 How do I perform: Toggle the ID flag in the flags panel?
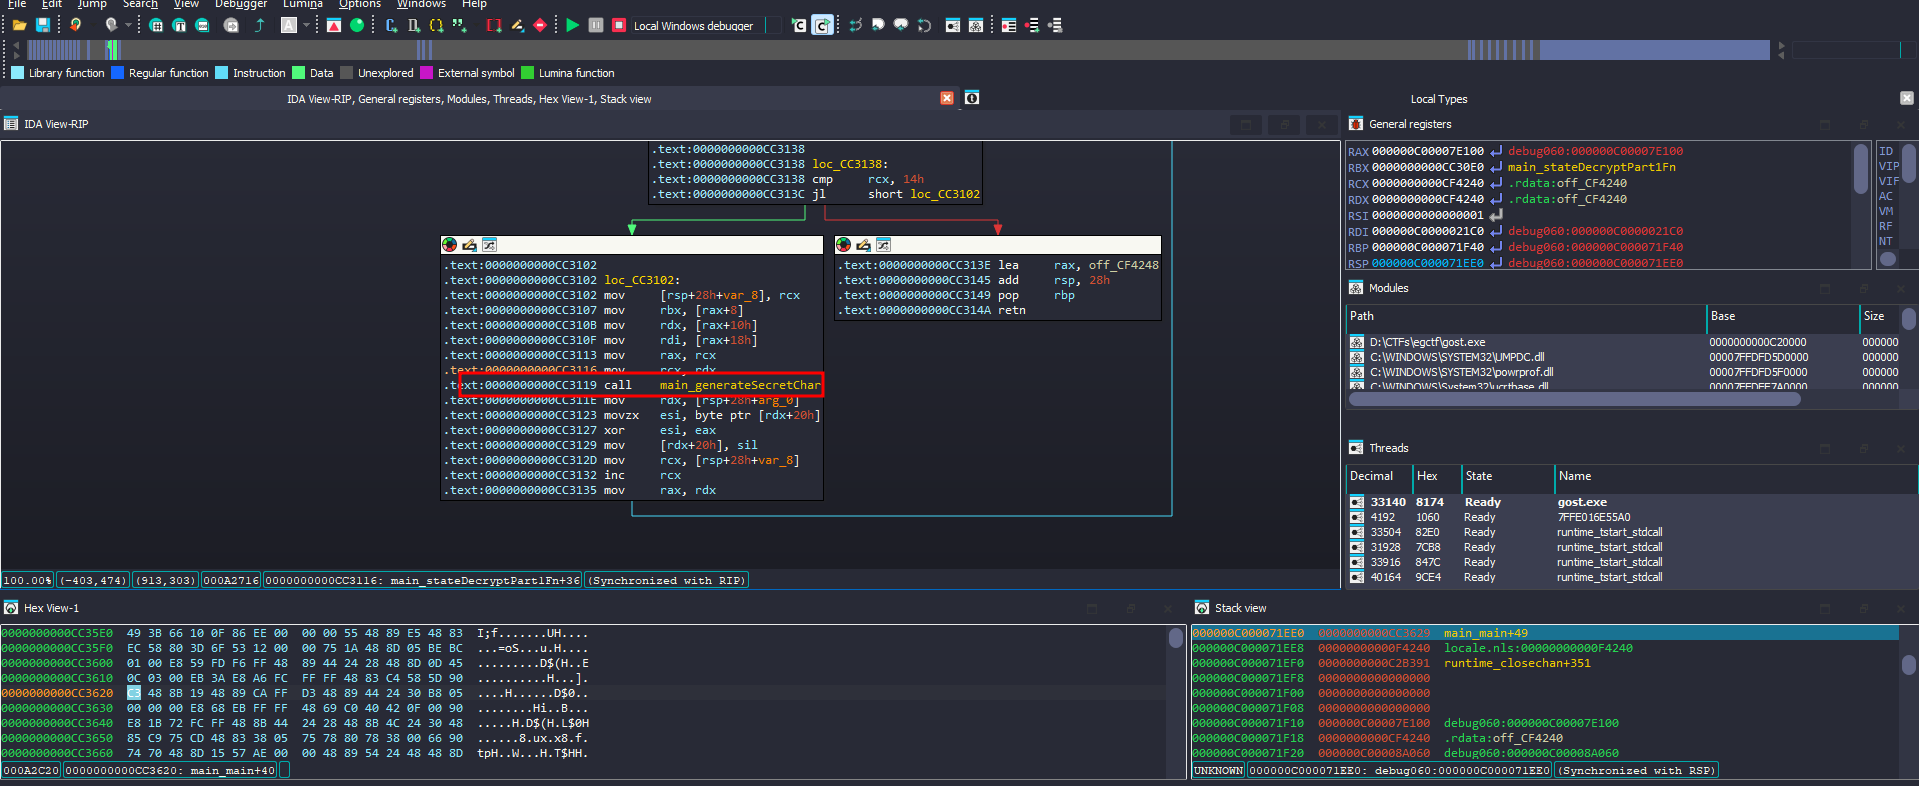point(1886,152)
